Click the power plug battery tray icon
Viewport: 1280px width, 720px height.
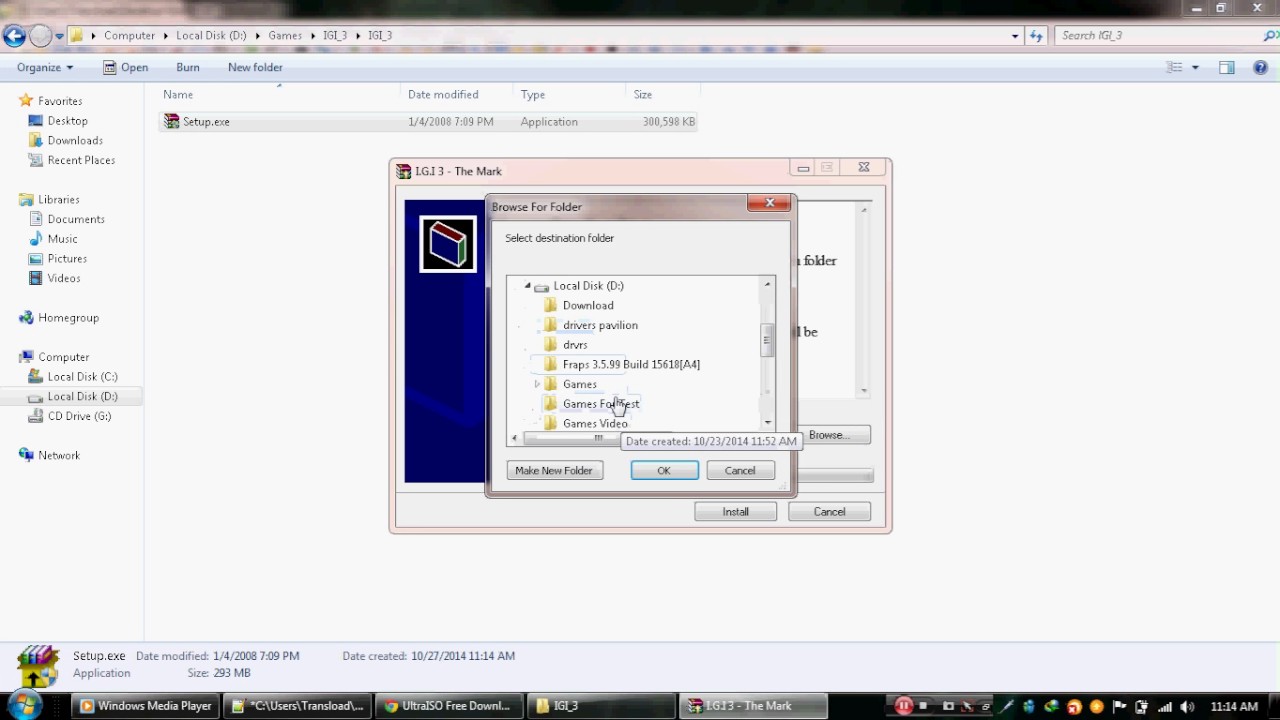click(x=1142, y=706)
